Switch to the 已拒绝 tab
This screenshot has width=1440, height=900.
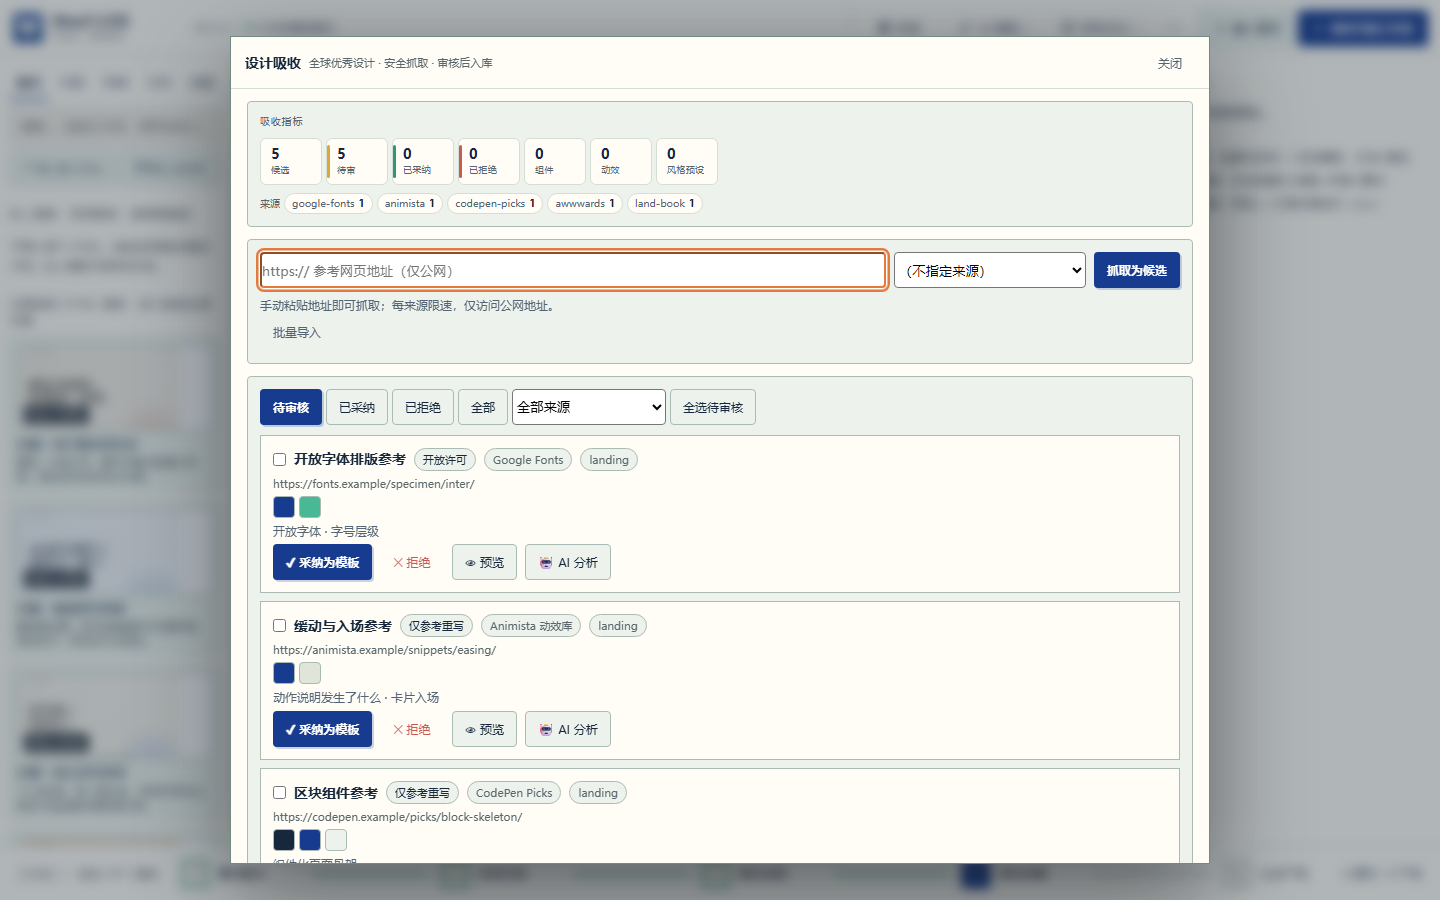pyautogui.click(x=423, y=407)
